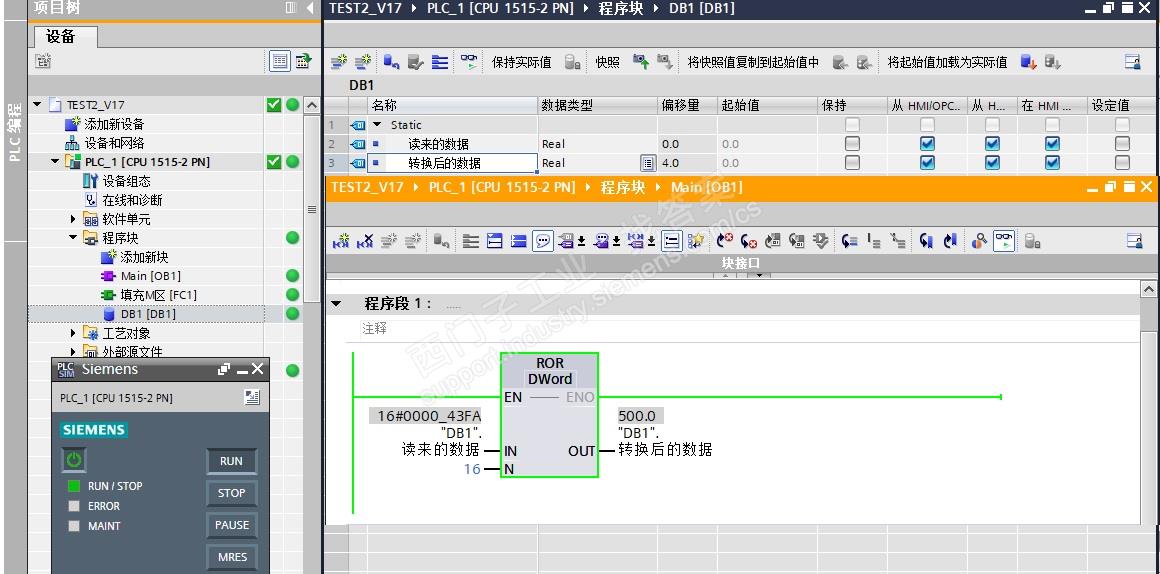Click MRES button in PLCSIM

(232, 556)
